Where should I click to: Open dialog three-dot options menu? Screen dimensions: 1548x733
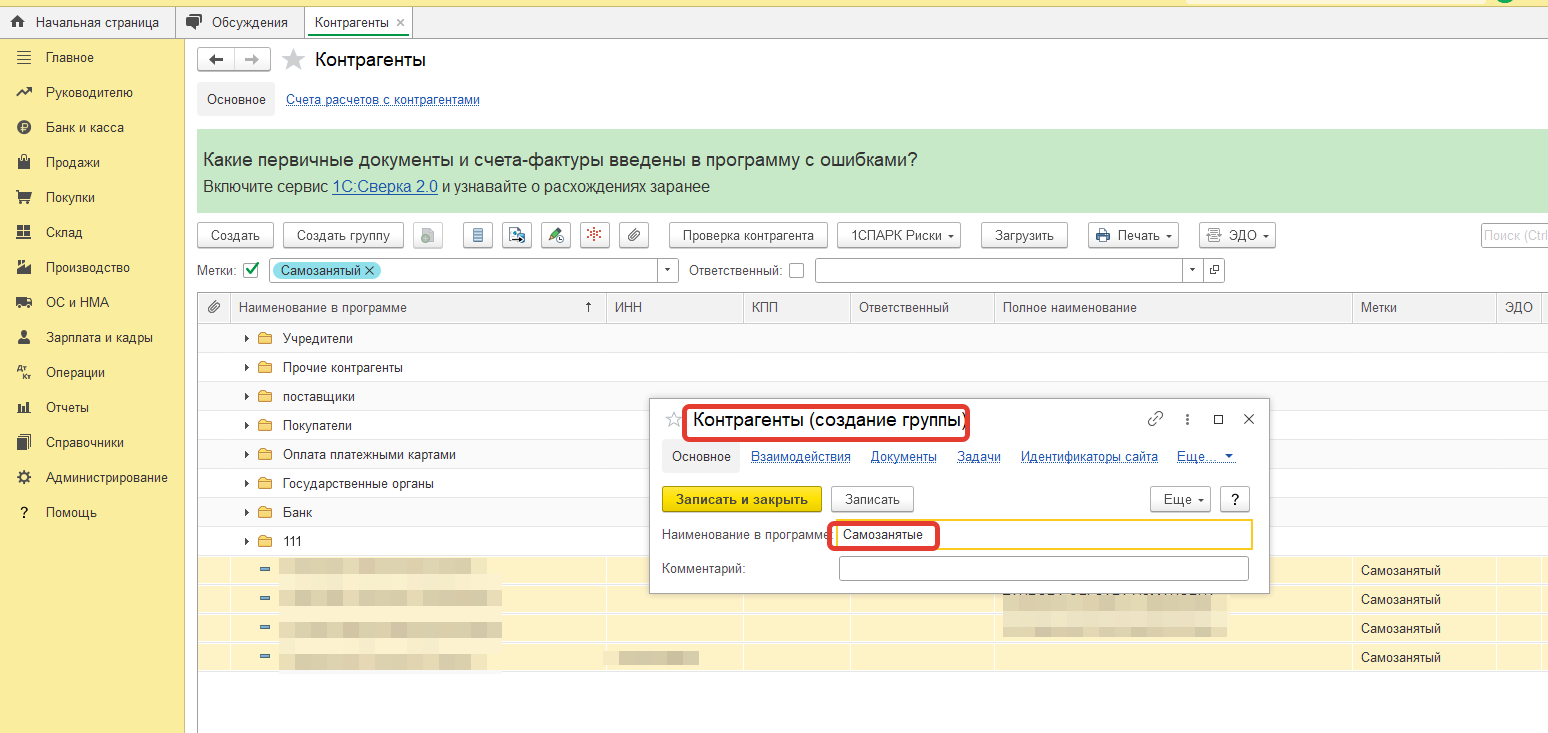point(1187,420)
